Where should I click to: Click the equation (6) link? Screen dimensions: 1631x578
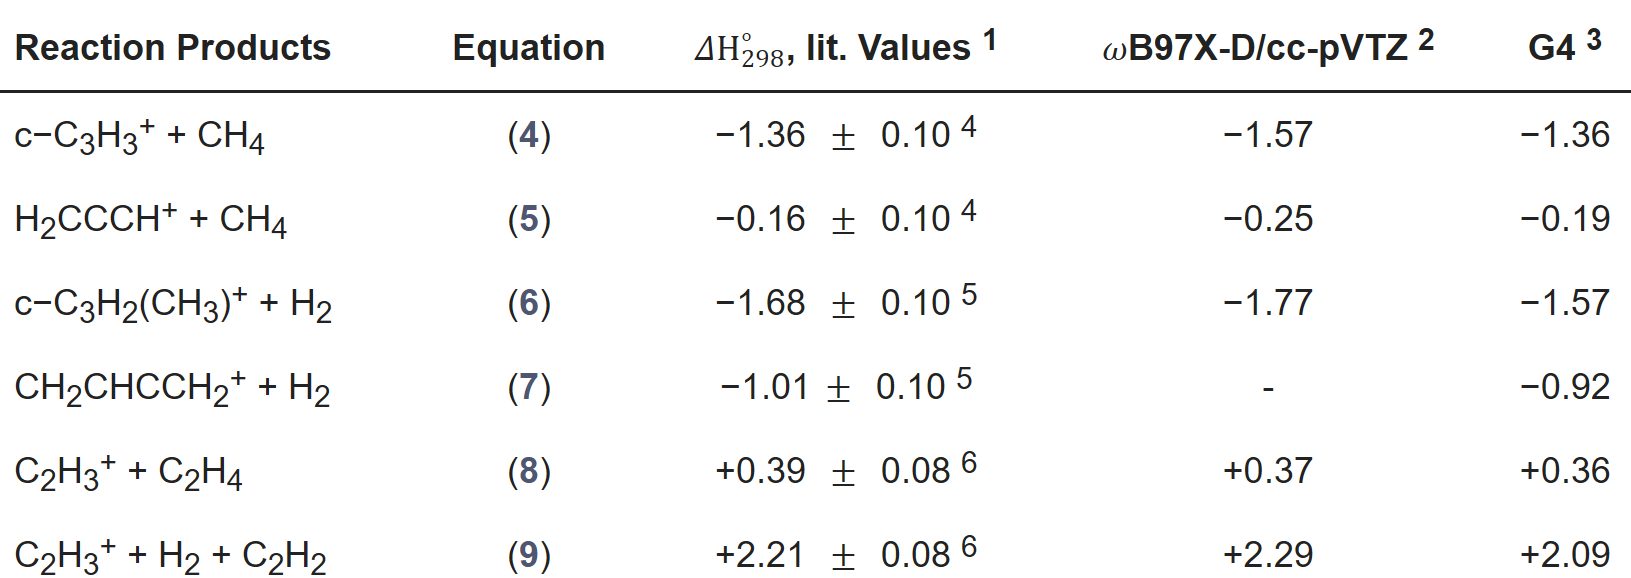click(x=529, y=303)
